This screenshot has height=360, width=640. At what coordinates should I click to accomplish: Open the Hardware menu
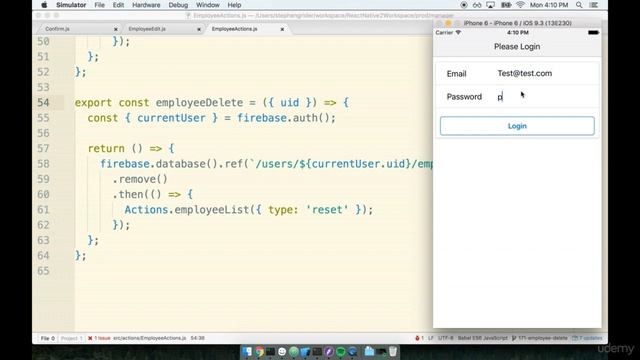point(146,5)
